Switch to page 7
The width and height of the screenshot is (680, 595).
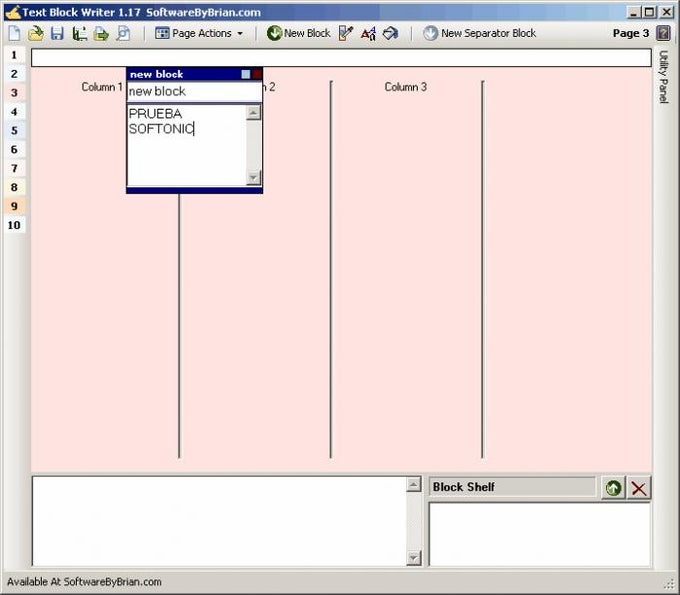pyautogui.click(x=14, y=168)
